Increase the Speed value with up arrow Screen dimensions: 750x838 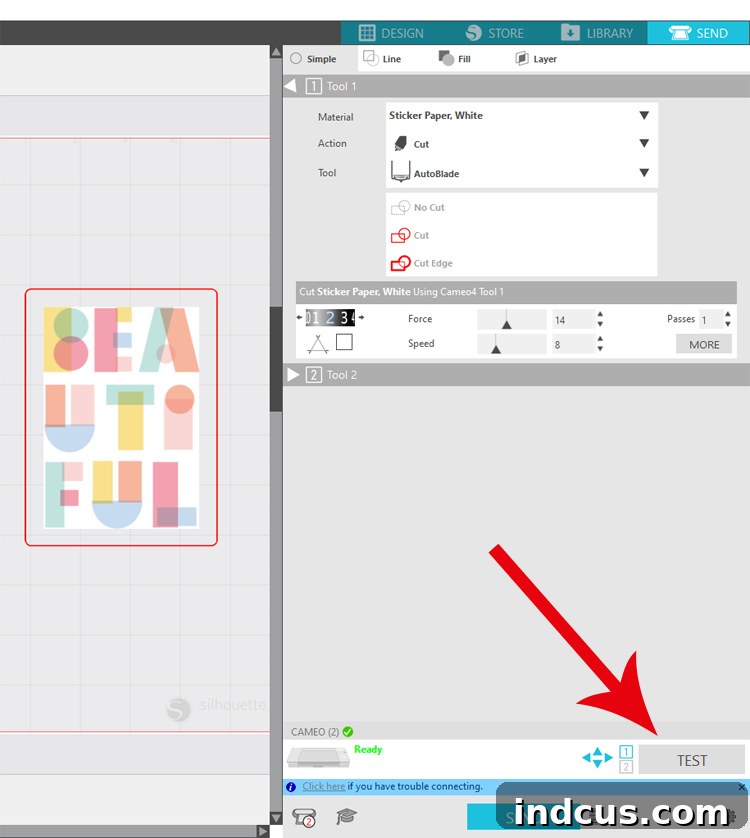tap(600, 339)
